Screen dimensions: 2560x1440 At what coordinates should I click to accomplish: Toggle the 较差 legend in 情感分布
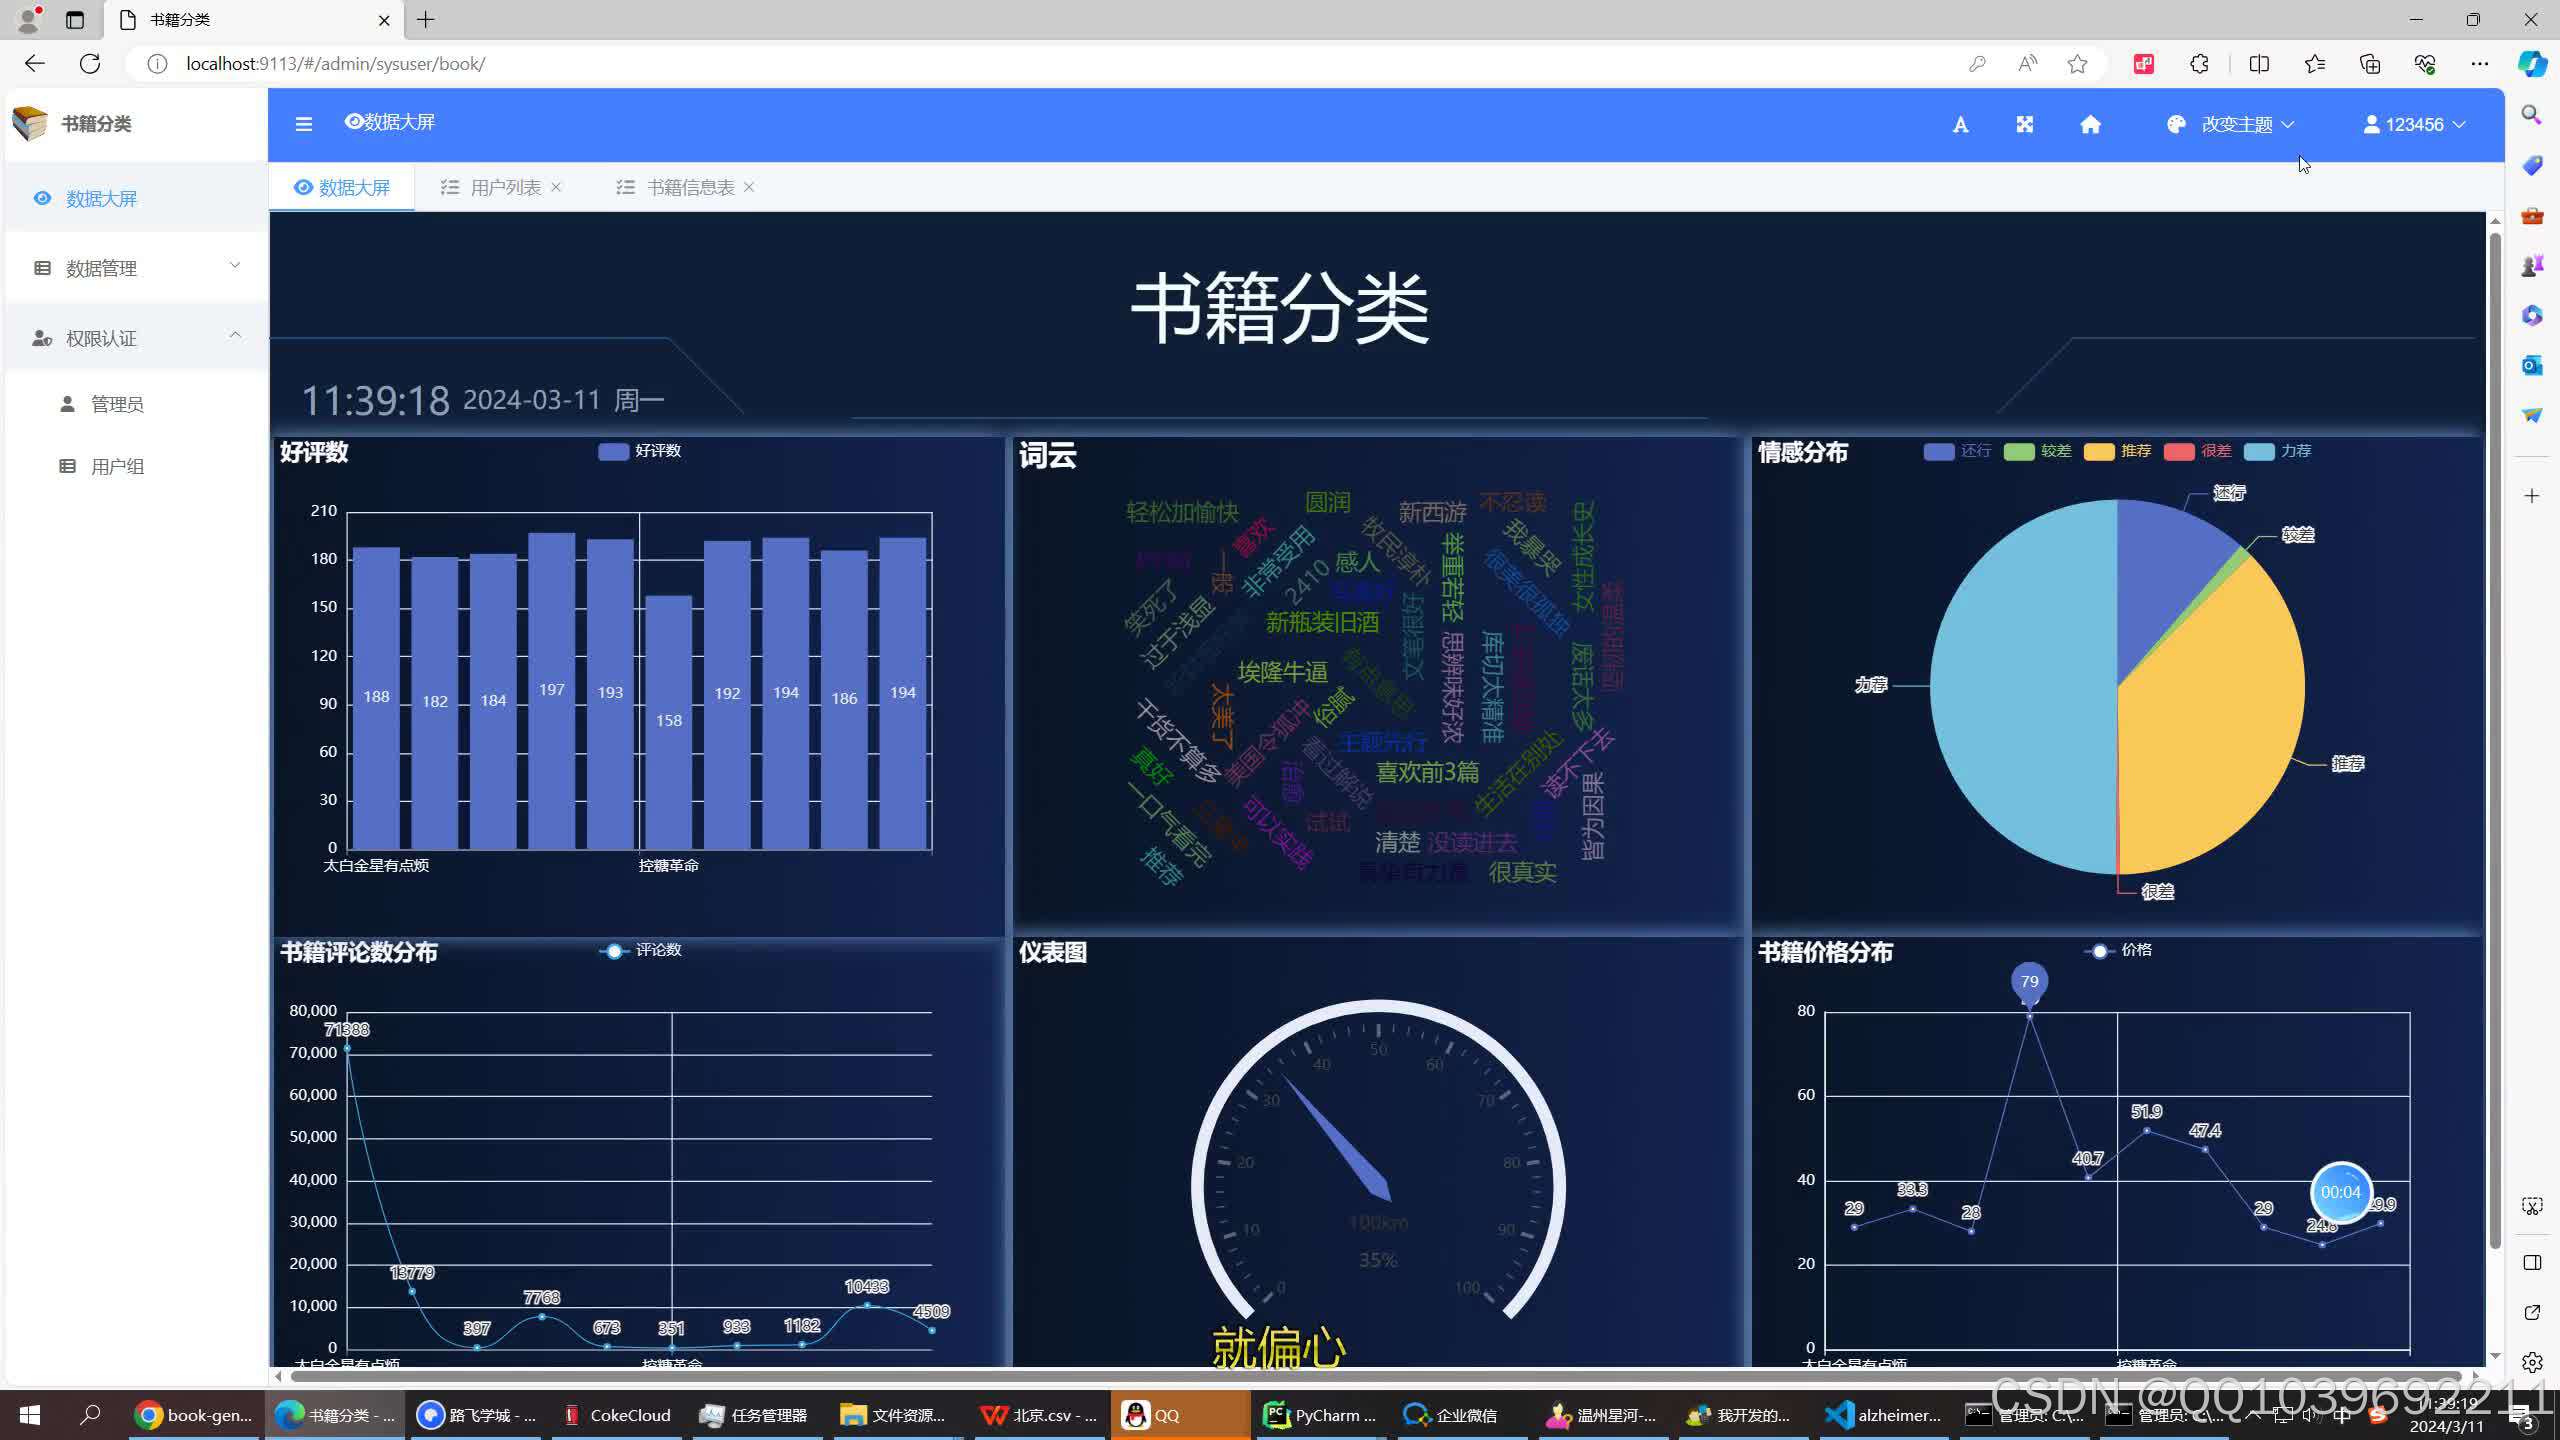(2037, 451)
